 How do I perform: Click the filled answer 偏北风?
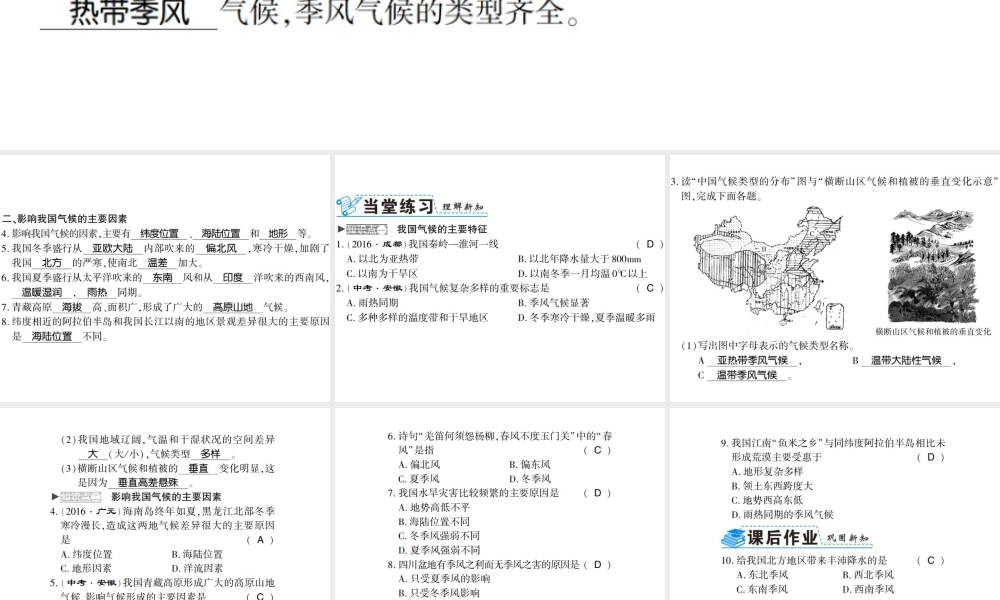point(221,248)
